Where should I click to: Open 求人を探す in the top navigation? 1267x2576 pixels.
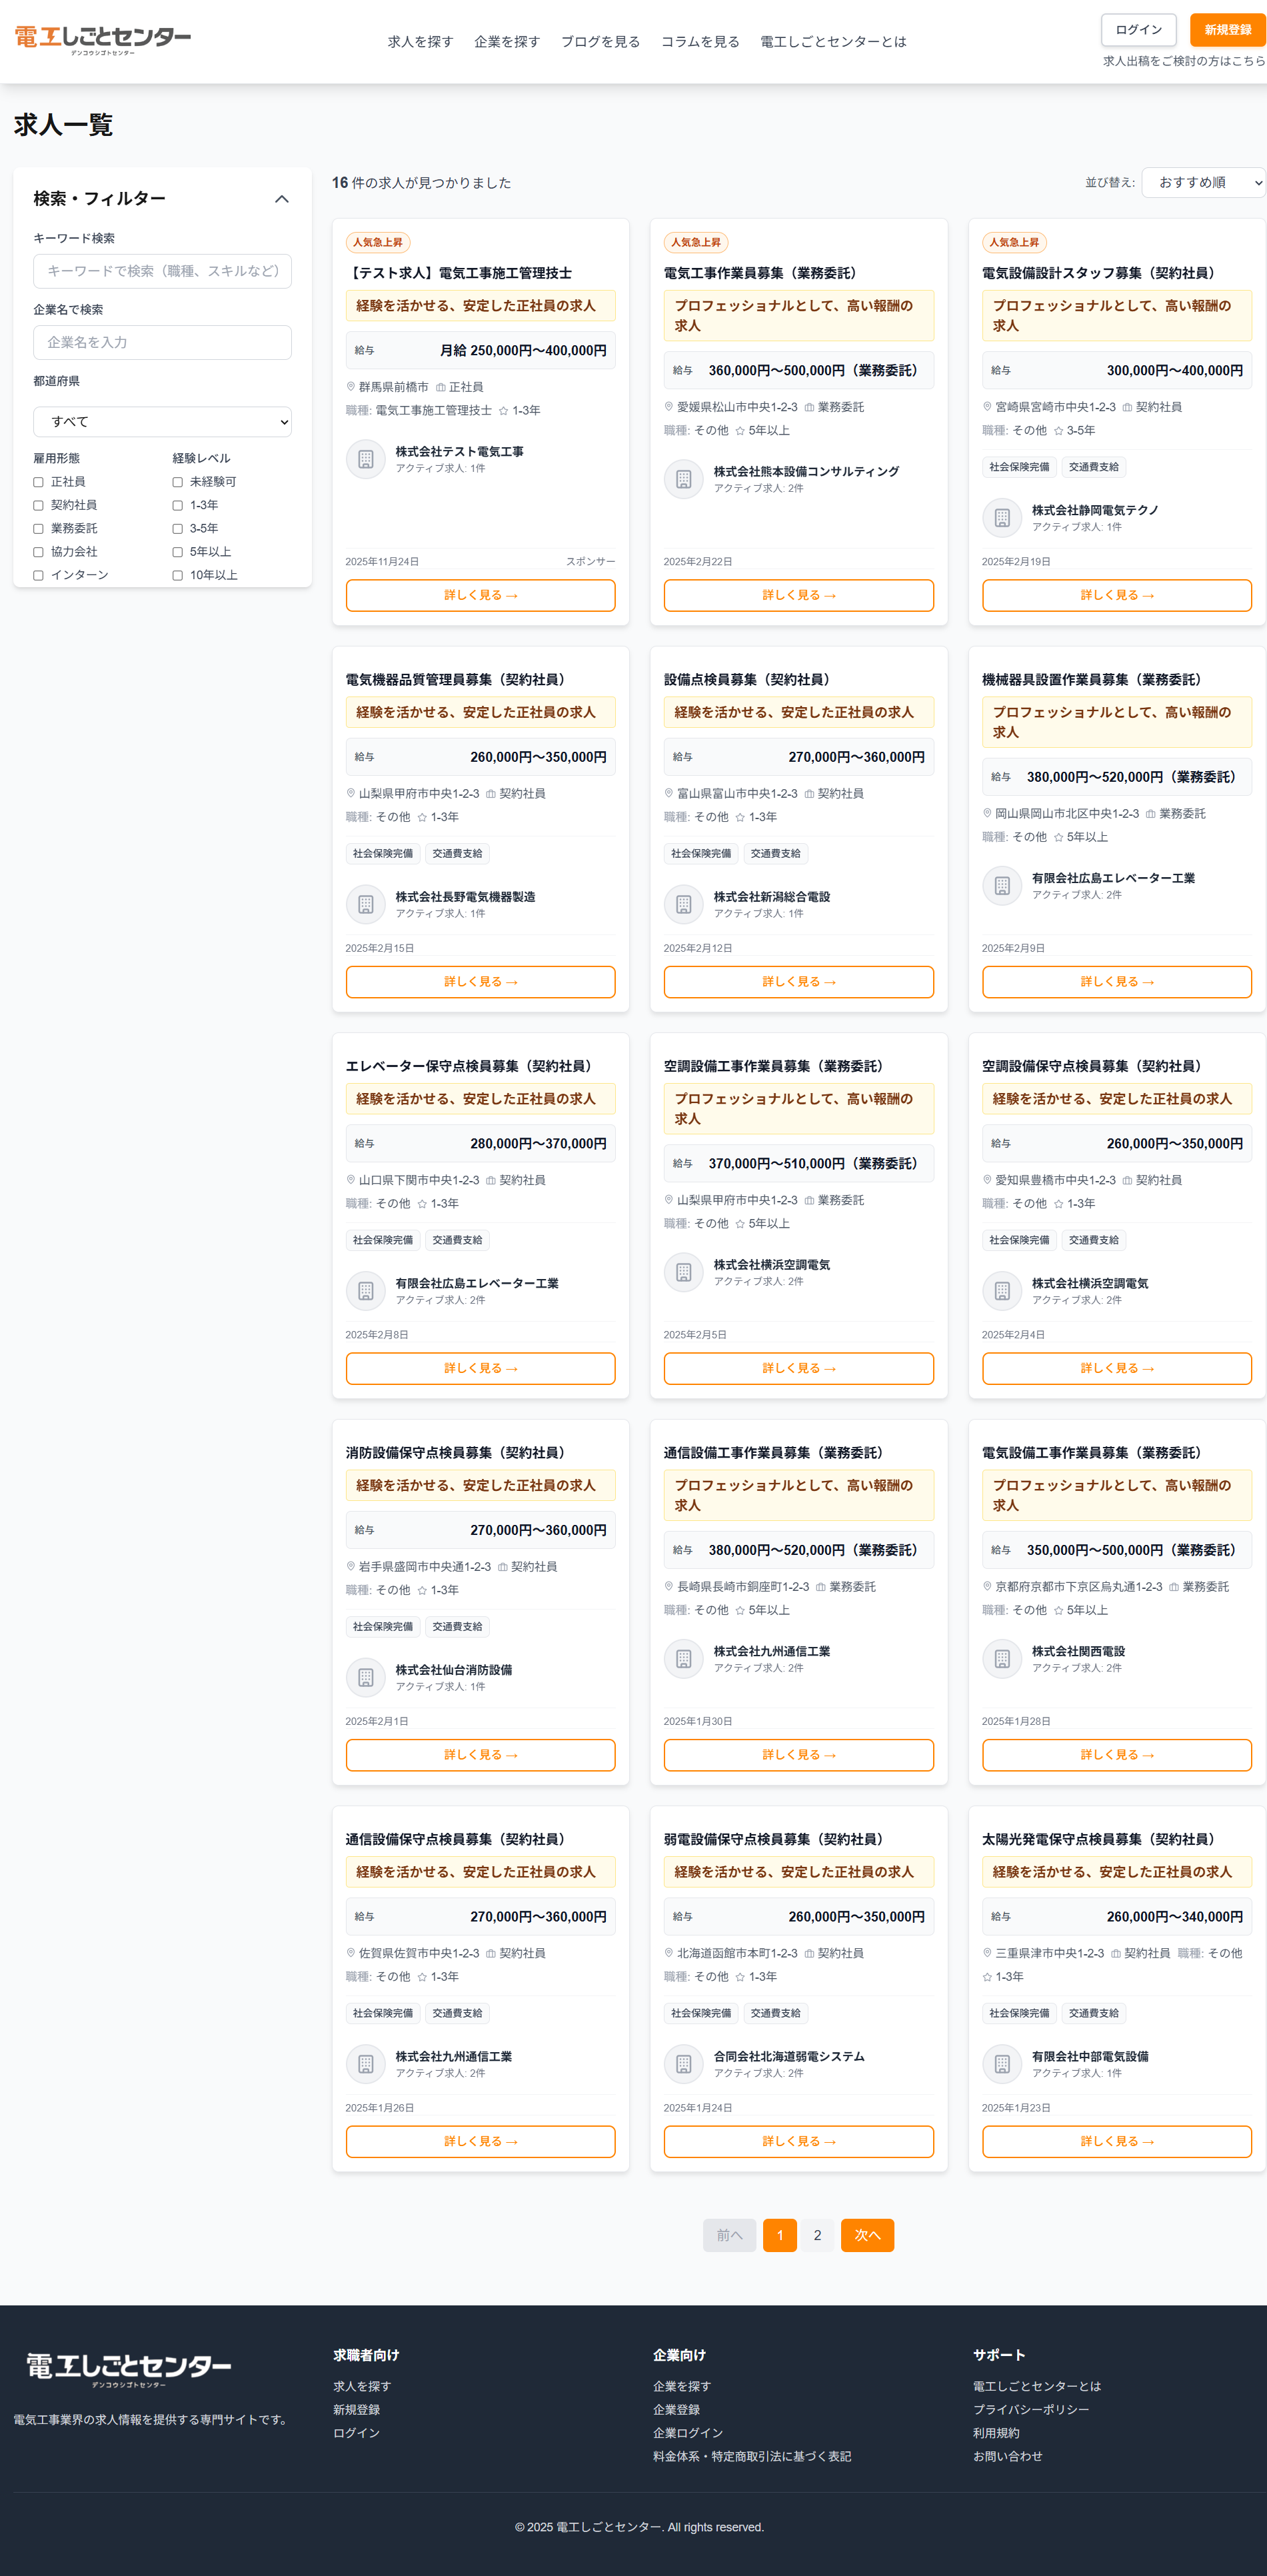coord(420,41)
